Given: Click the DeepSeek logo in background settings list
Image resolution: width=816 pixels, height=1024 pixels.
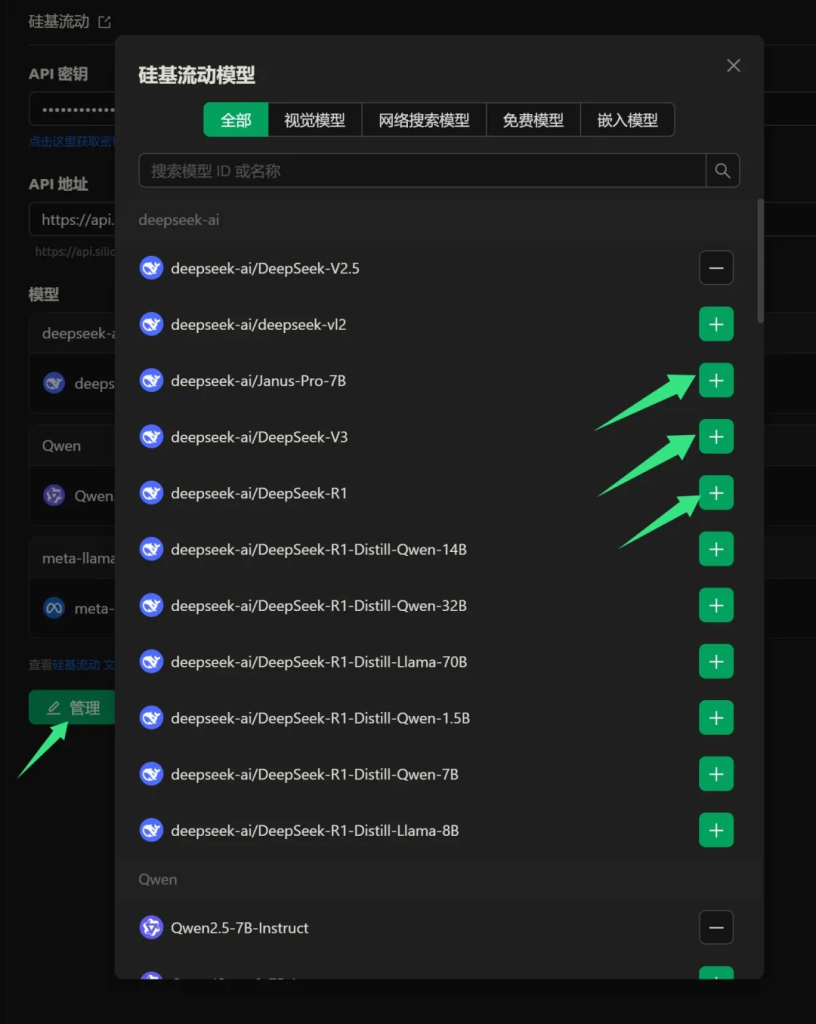Looking at the screenshot, I should coord(54,383).
